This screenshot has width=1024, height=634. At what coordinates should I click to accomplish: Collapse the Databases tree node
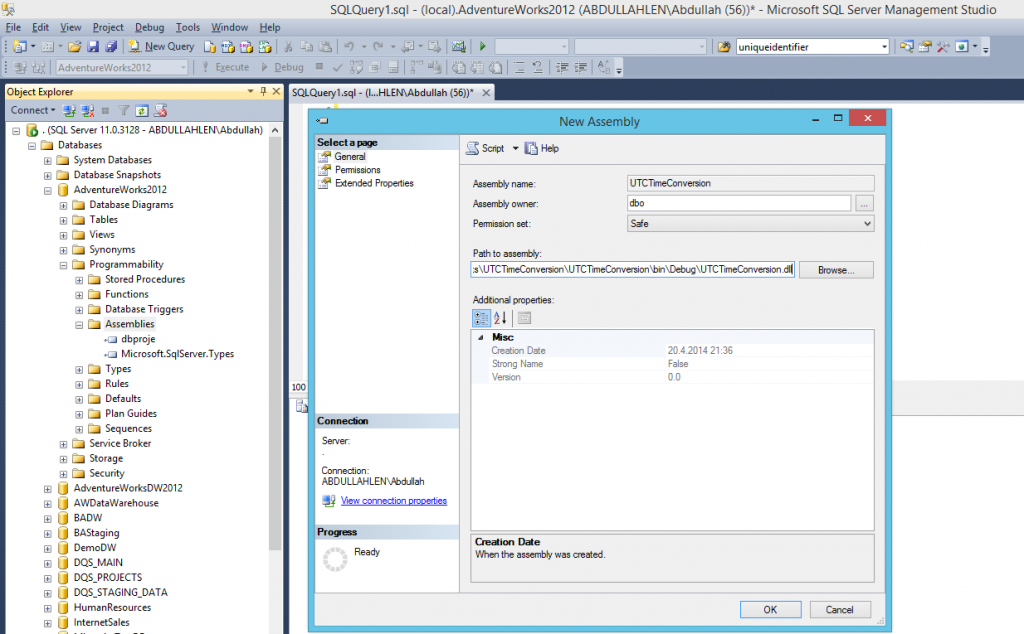point(31,146)
